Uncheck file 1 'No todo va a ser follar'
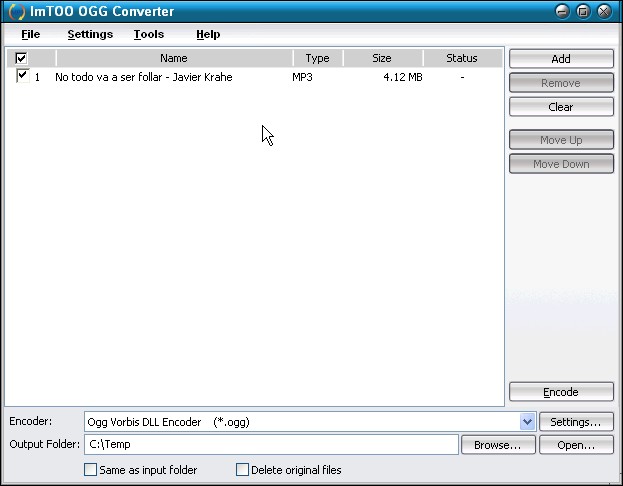The width and height of the screenshot is (623, 486). point(23,76)
